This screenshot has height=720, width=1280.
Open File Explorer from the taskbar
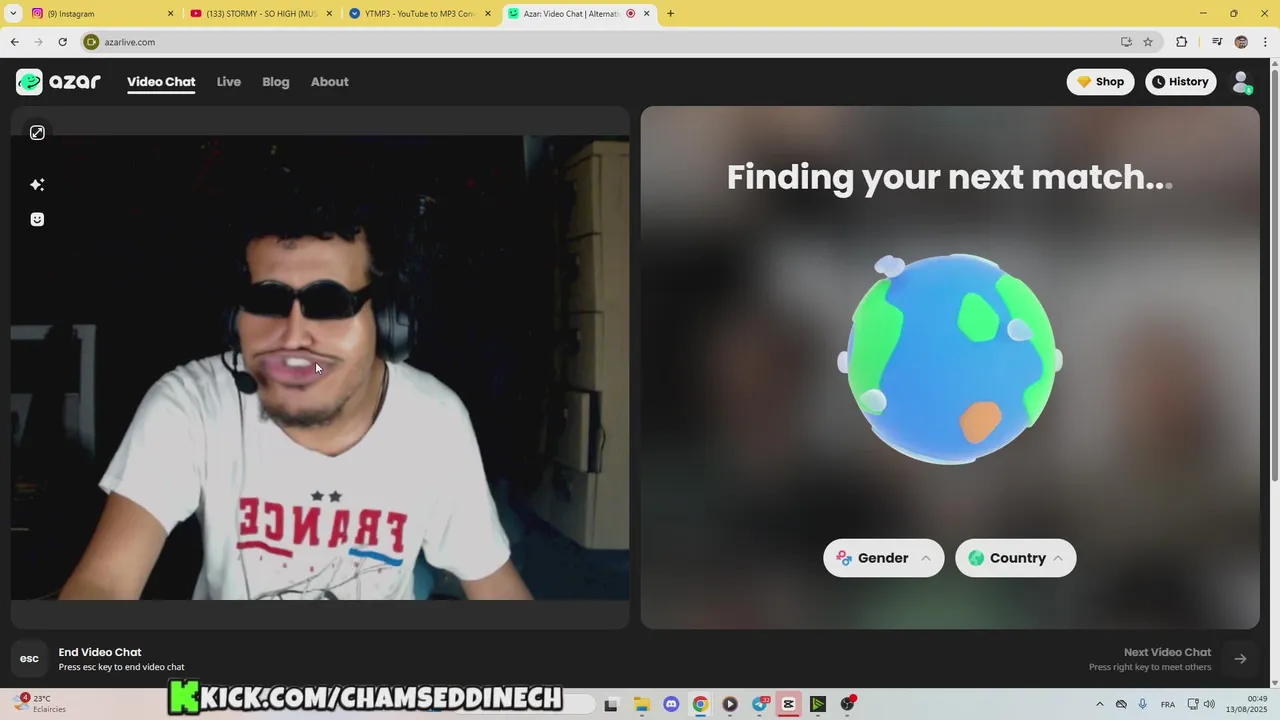tap(642, 704)
